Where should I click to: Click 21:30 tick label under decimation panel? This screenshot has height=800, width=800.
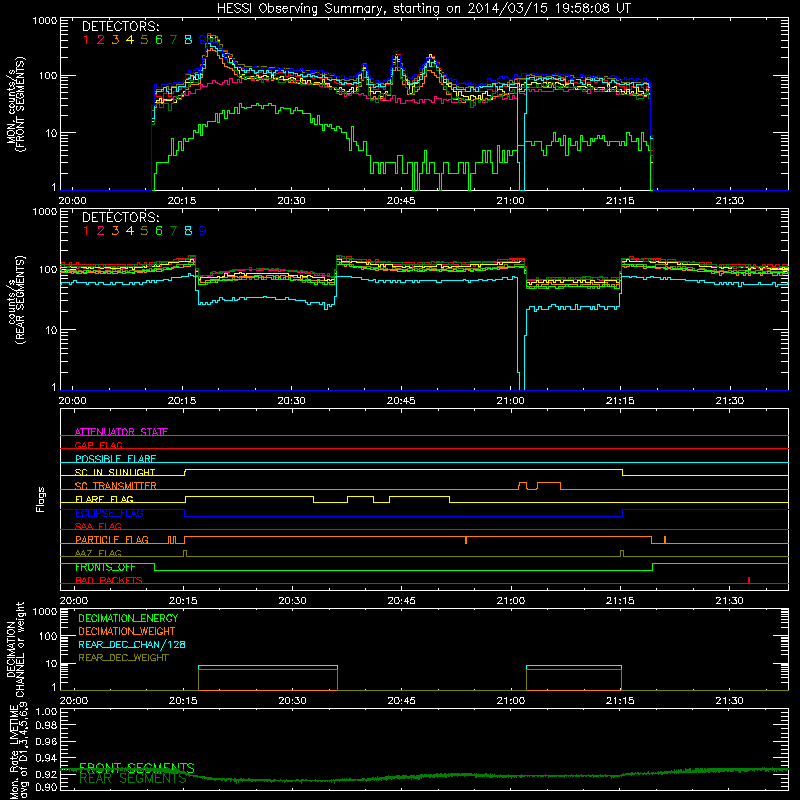point(730,701)
